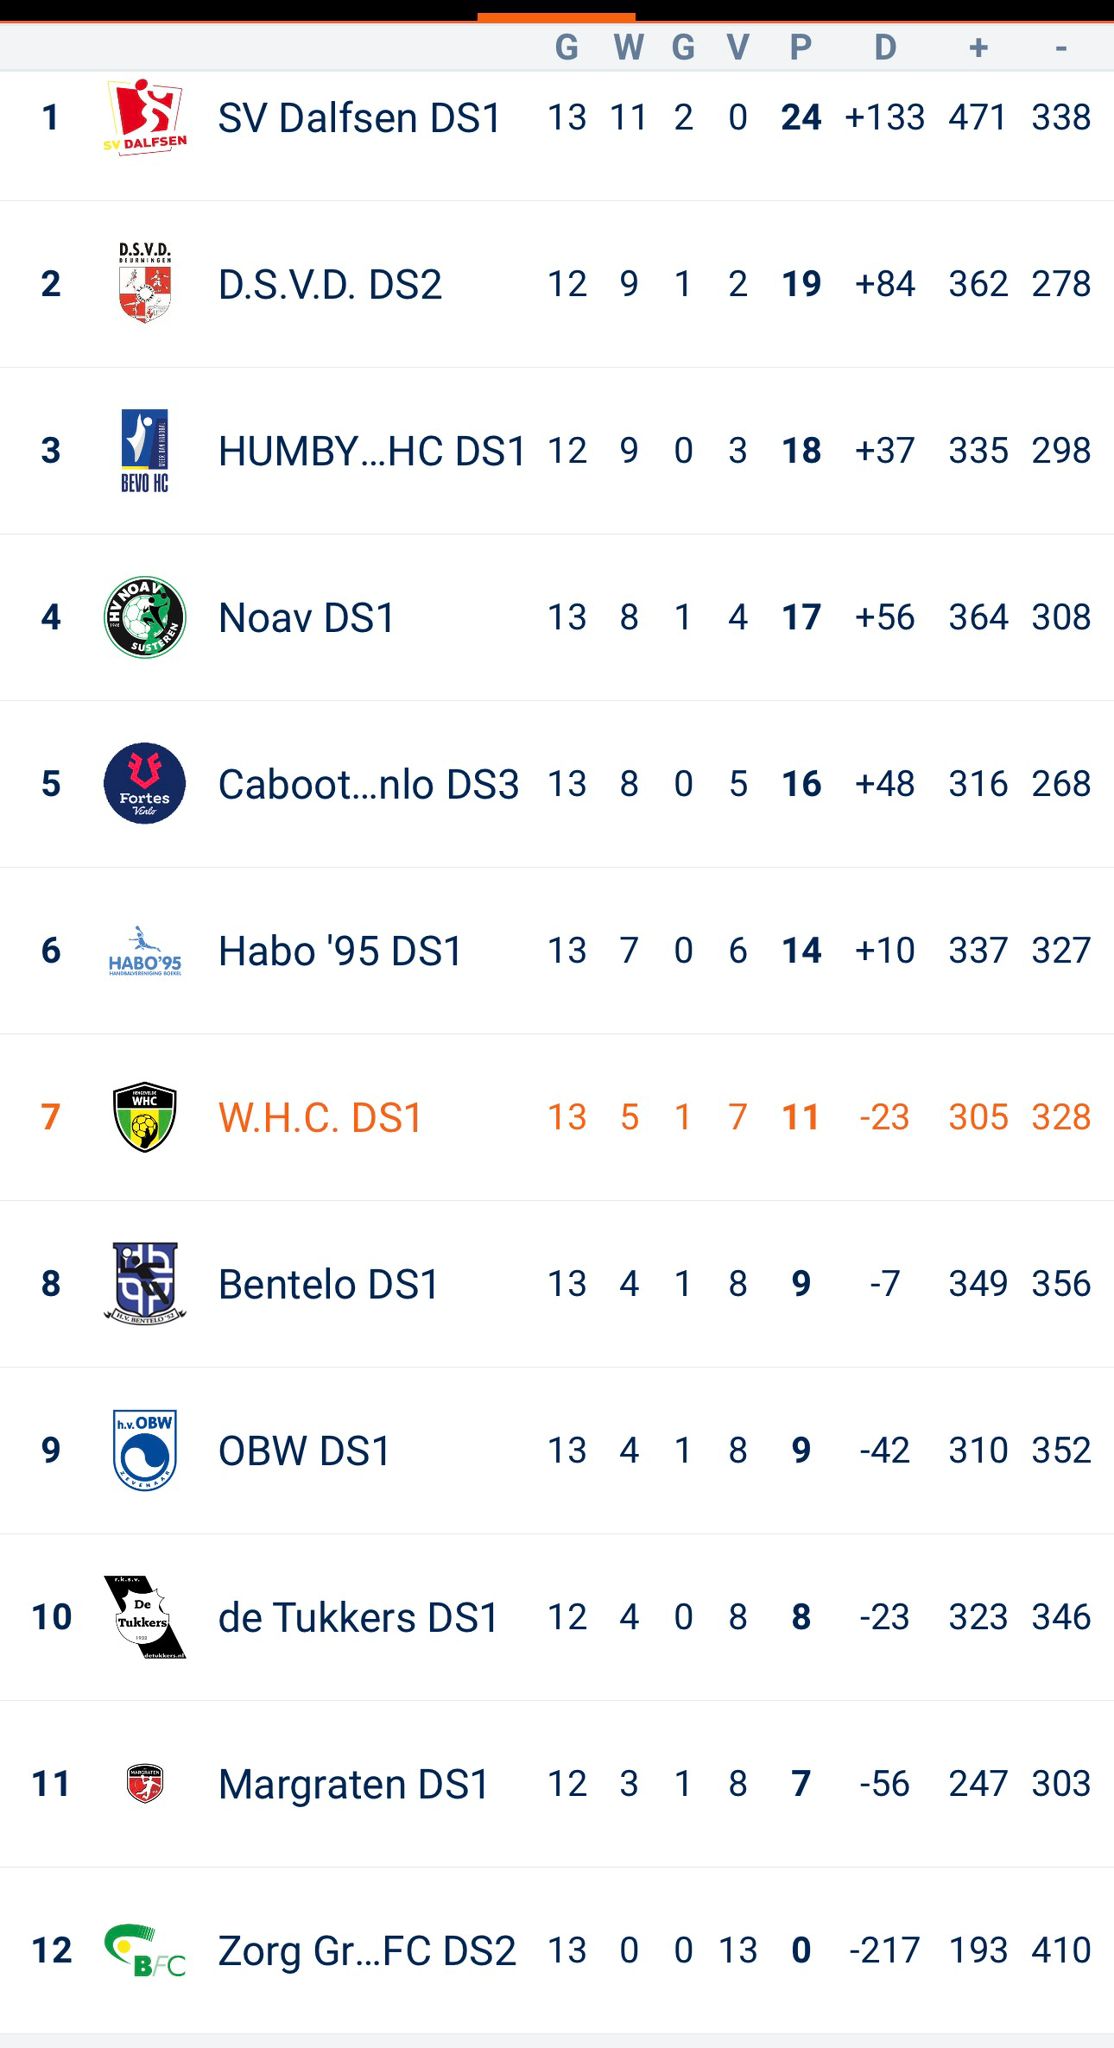Viewport: 1114px width, 2048px height.
Task: Tap the D.S.V.D. club crest
Action: 145,284
